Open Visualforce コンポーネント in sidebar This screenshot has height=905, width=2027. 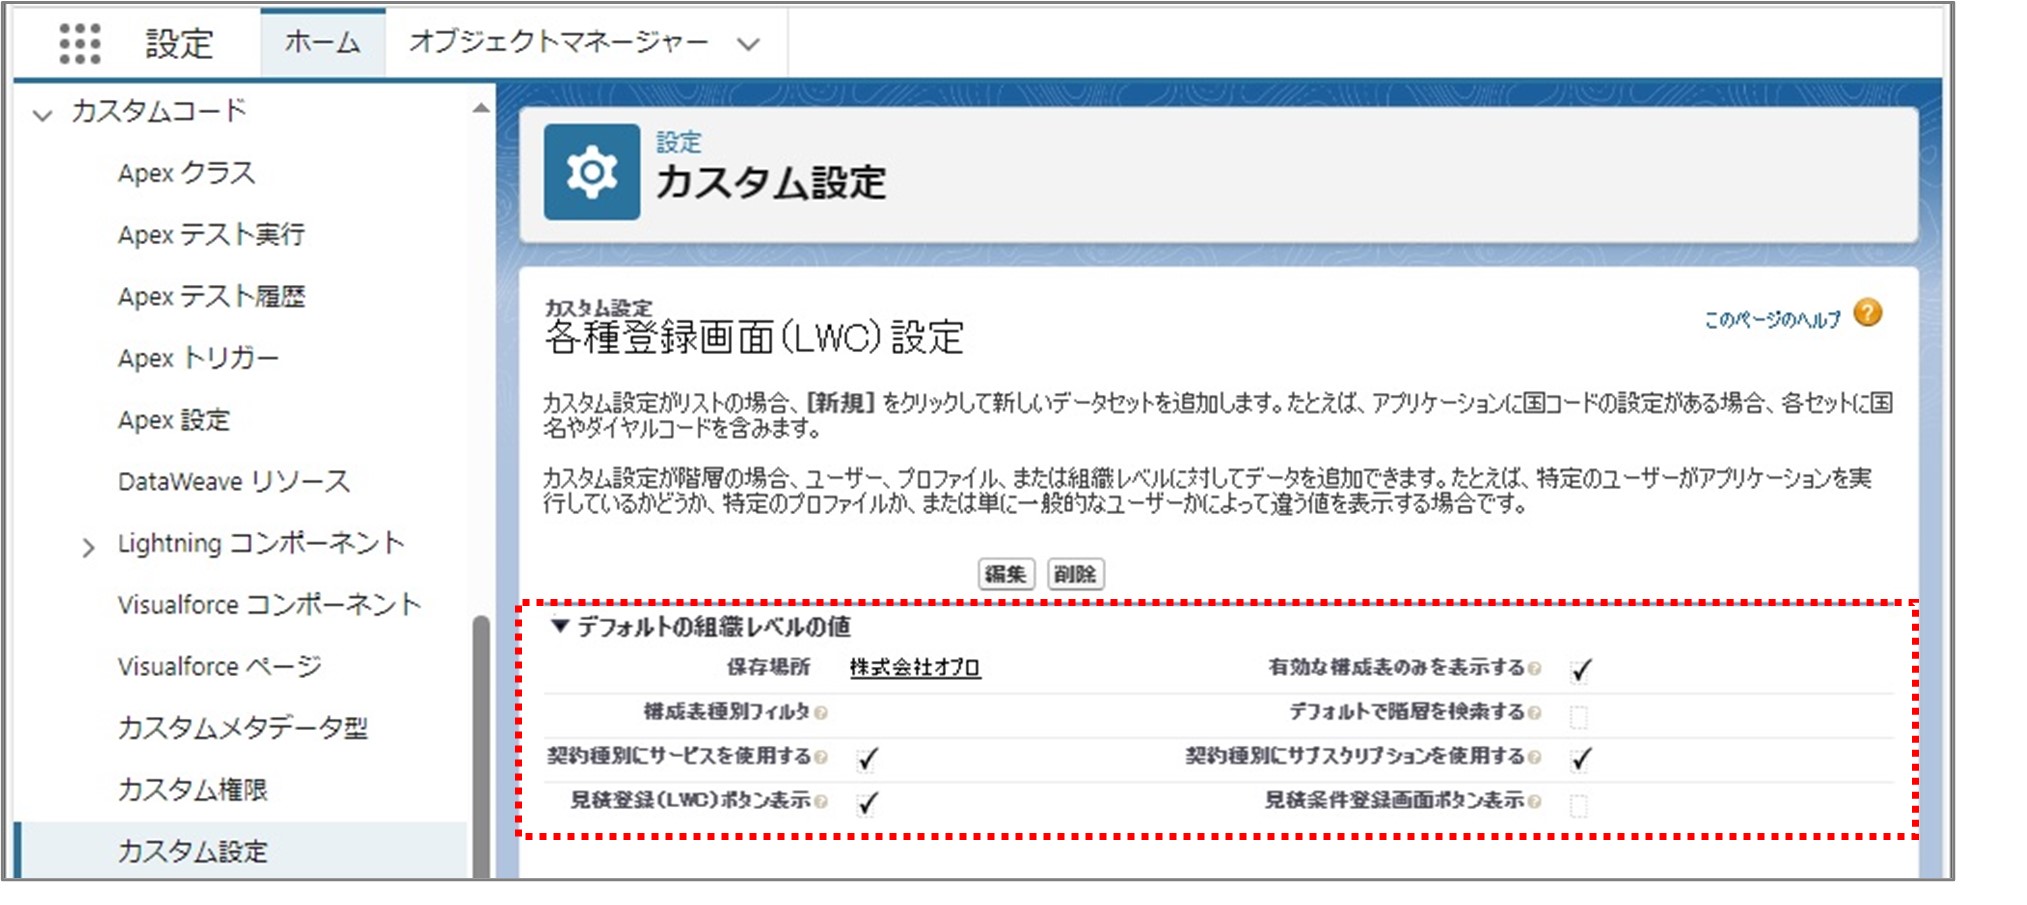click(269, 605)
